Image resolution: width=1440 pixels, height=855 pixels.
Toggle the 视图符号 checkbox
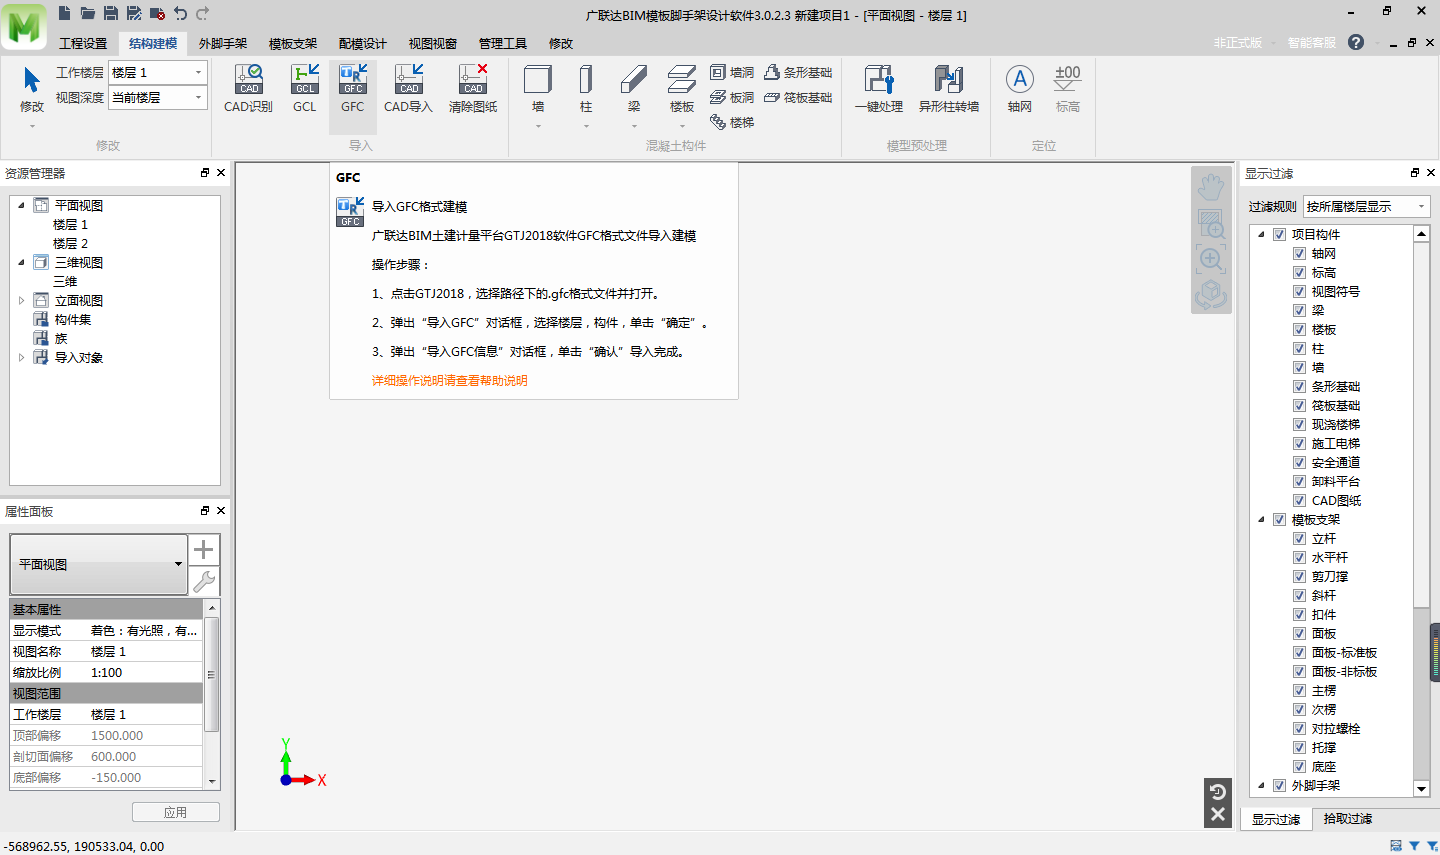coord(1299,292)
